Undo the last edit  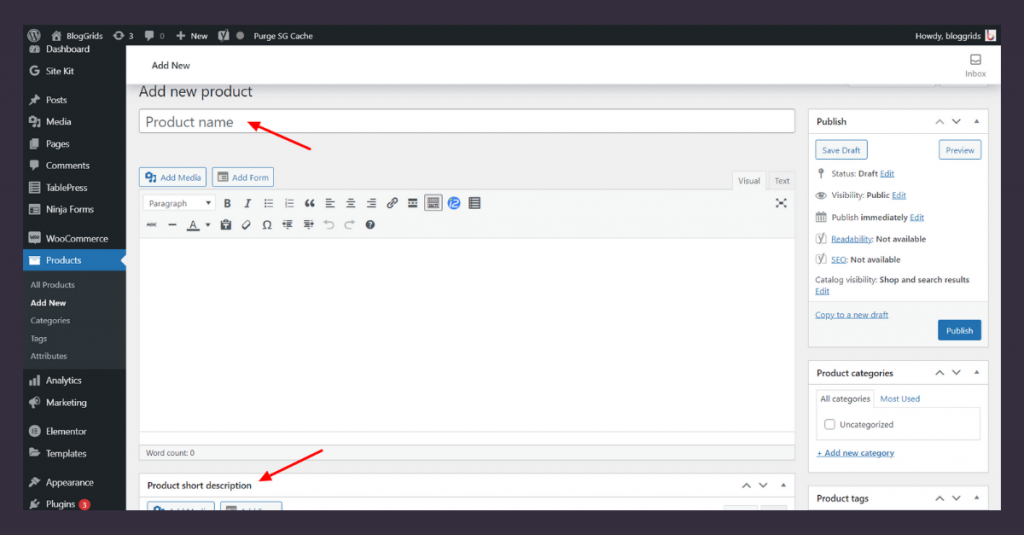pos(328,225)
